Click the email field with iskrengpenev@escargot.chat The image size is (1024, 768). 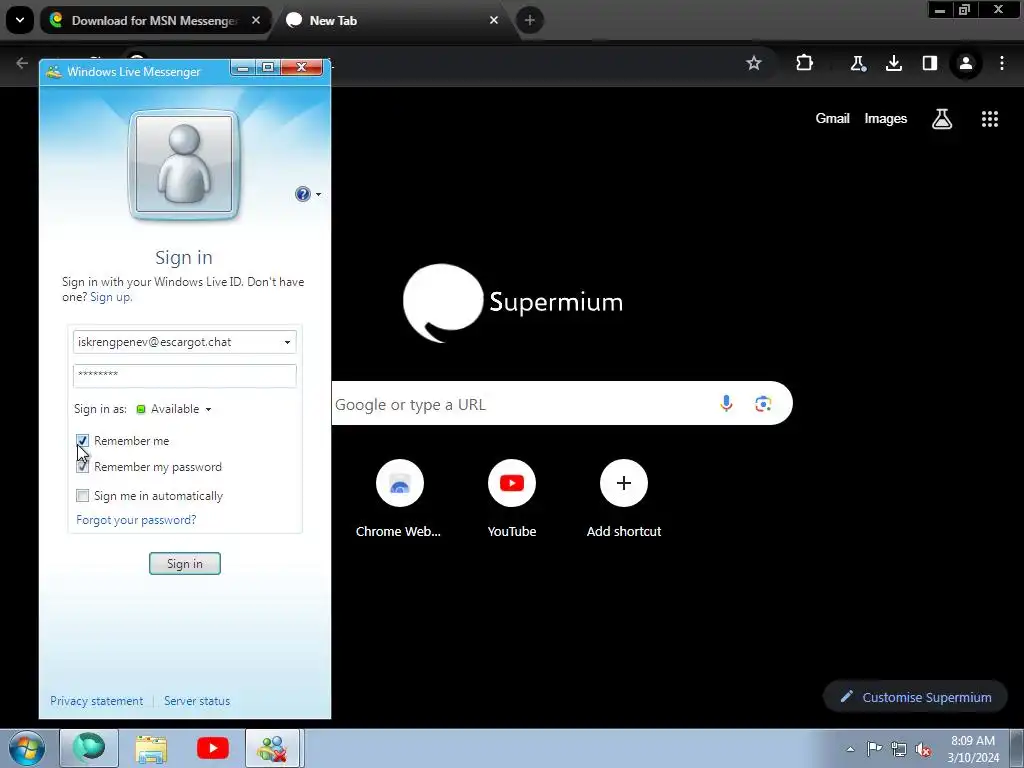pyautogui.click(x=185, y=342)
